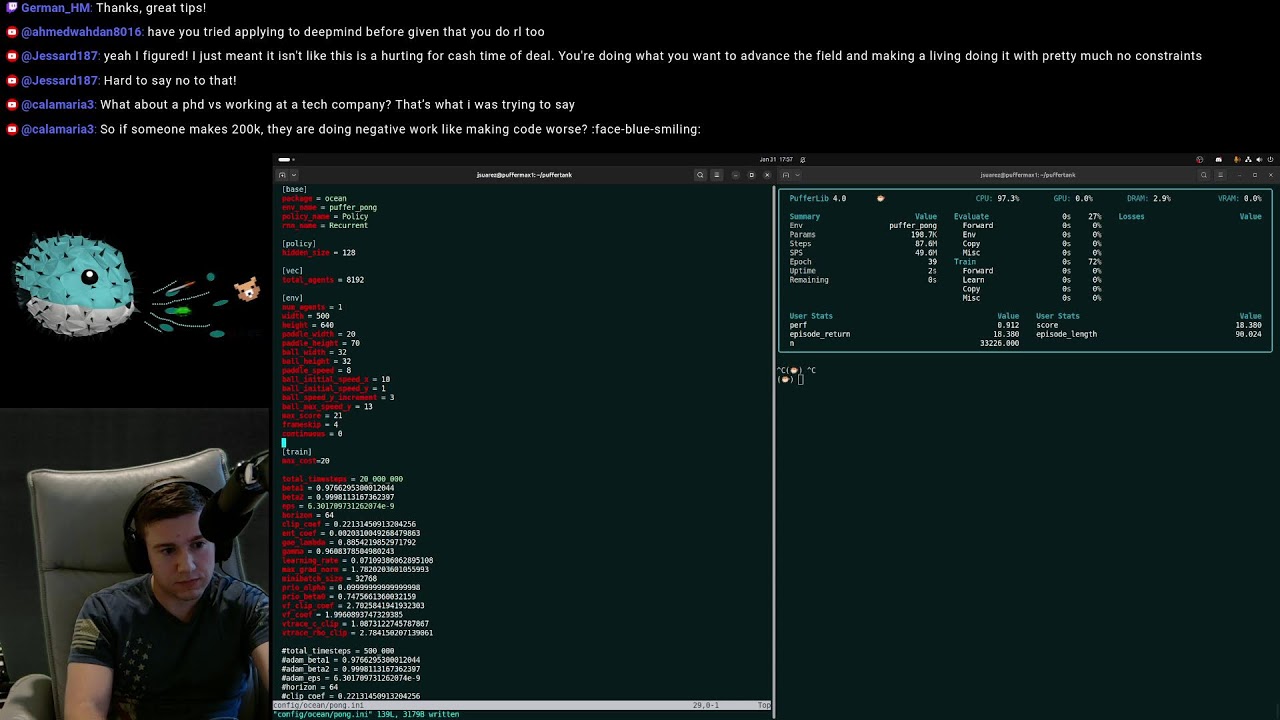This screenshot has height=720, width=1280.
Task: Open new tab in right PufferLib terminal
Action: (x=786, y=175)
